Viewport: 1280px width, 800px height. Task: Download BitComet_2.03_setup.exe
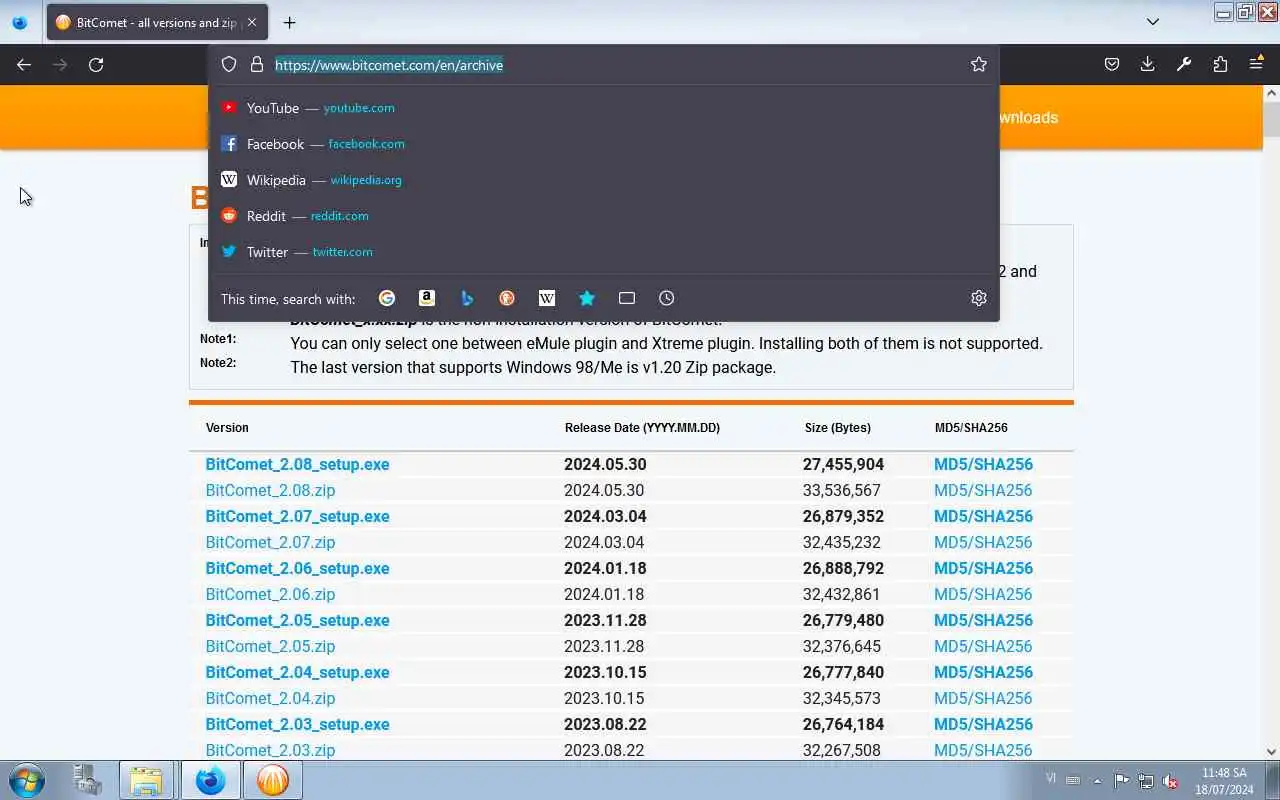click(x=297, y=724)
